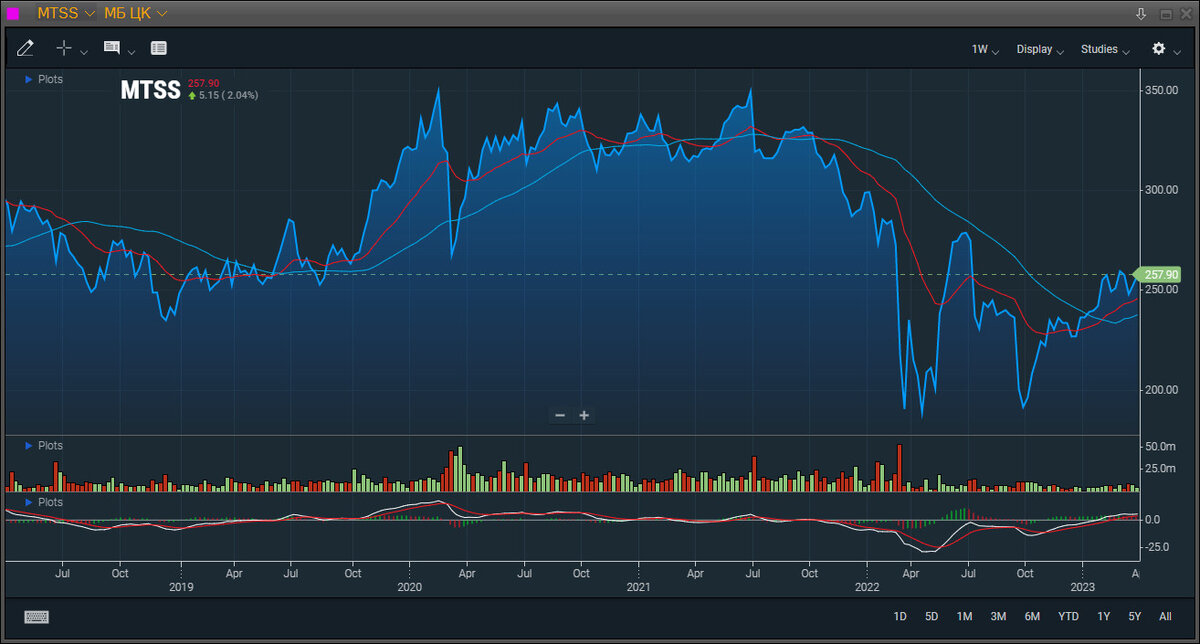The height and width of the screenshot is (644, 1200).
Task: Open the 1W interval dropdown
Action: tap(985, 49)
